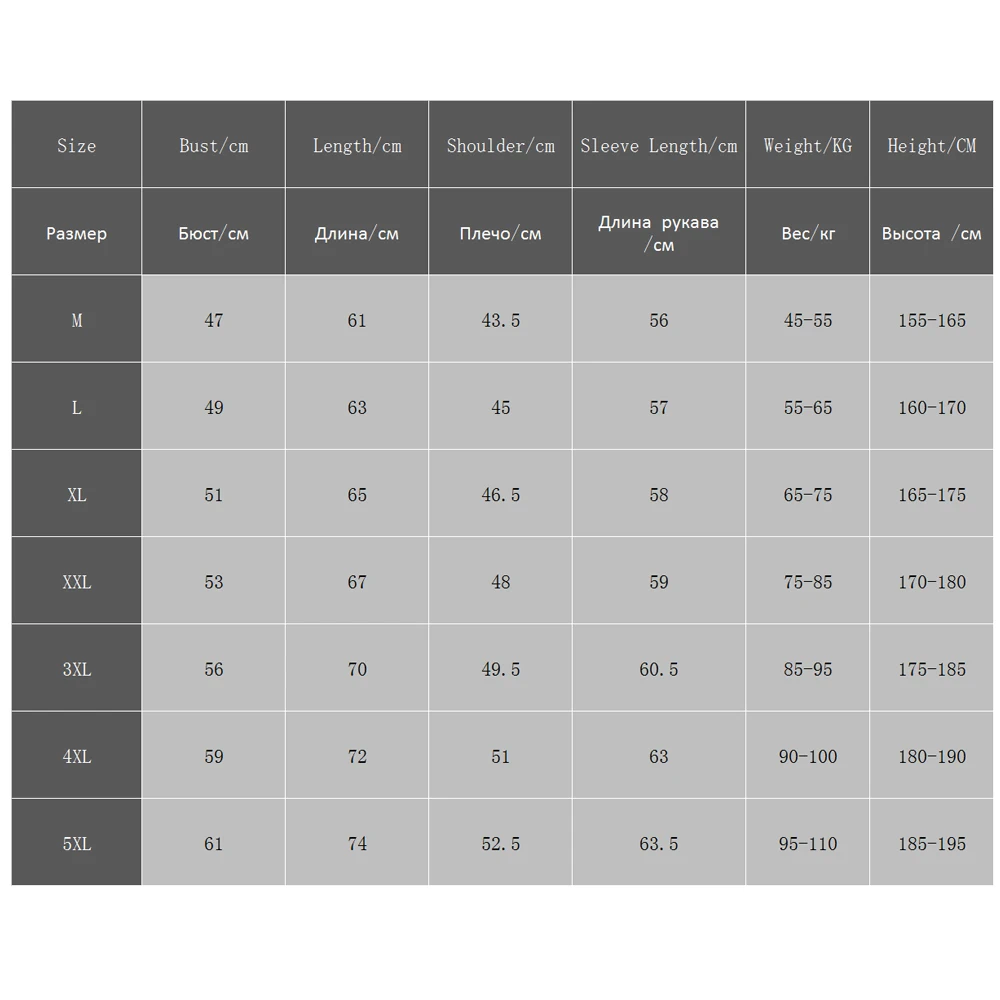Screen dimensions: 1000x1000
Task: Click the 5XL size row label
Action: [76, 844]
